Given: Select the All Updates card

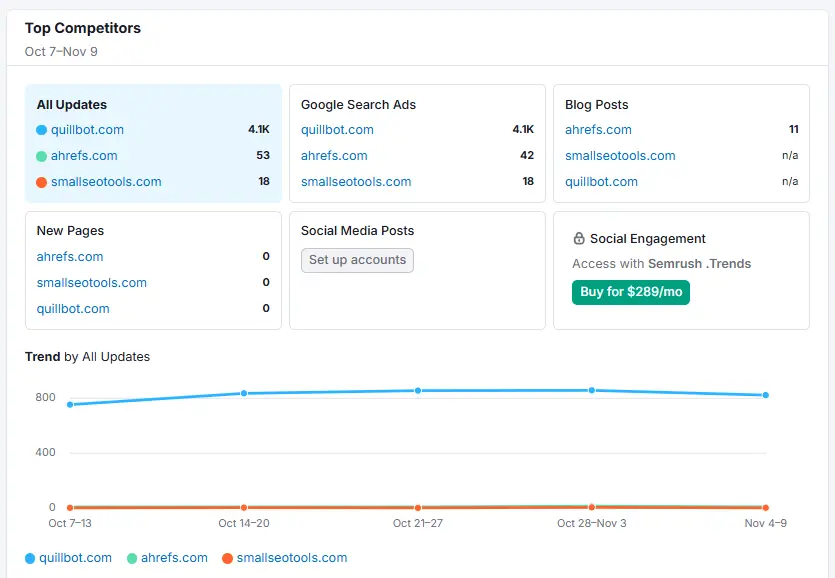Looking at the screenshot, I should point(153,105).
